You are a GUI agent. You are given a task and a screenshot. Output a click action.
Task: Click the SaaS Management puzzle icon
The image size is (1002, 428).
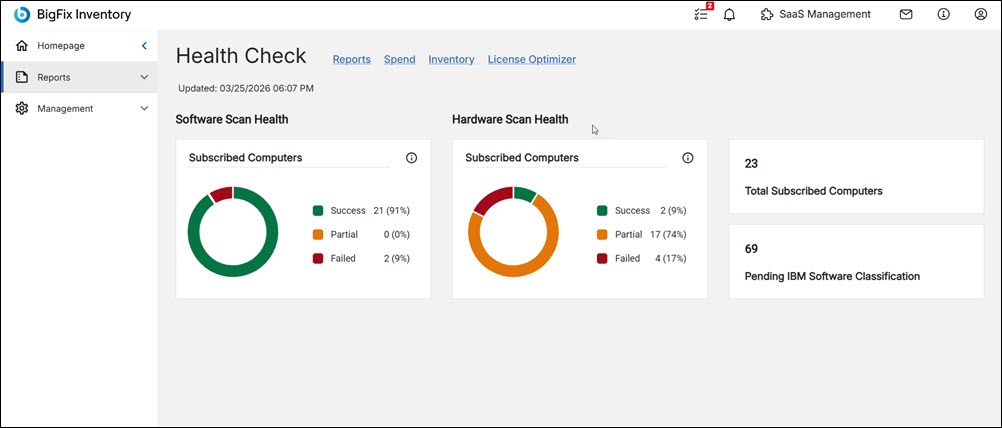coord(767,14)
